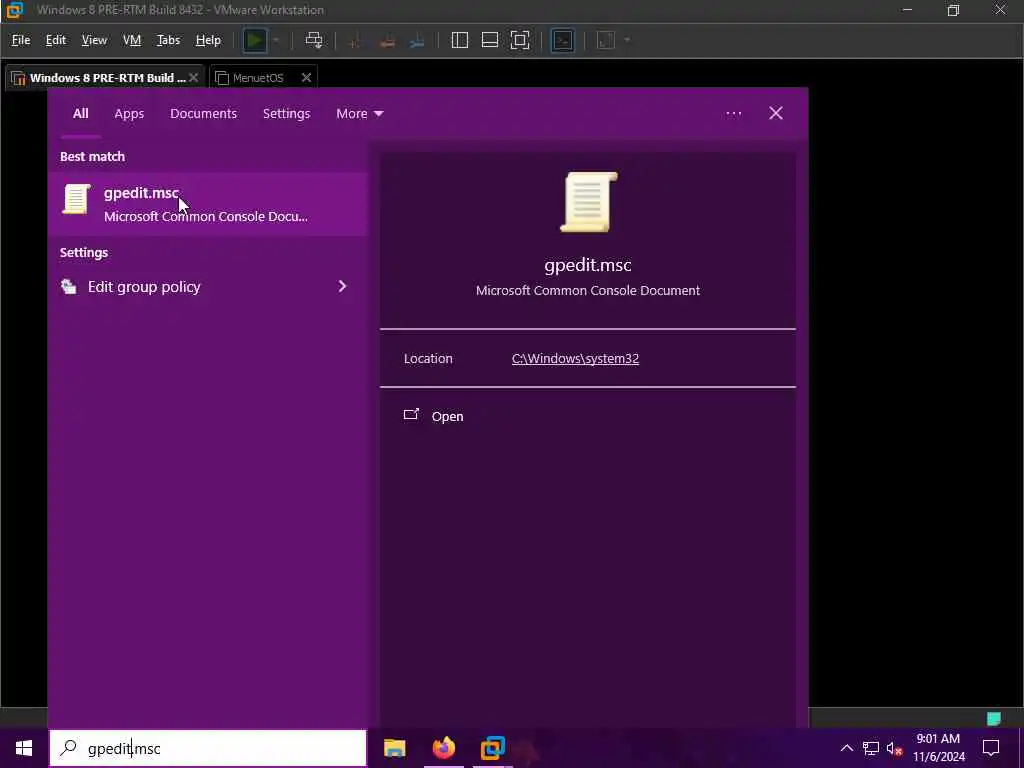Click the Open action icon
Screen dimensions: 1024x768
411,415
